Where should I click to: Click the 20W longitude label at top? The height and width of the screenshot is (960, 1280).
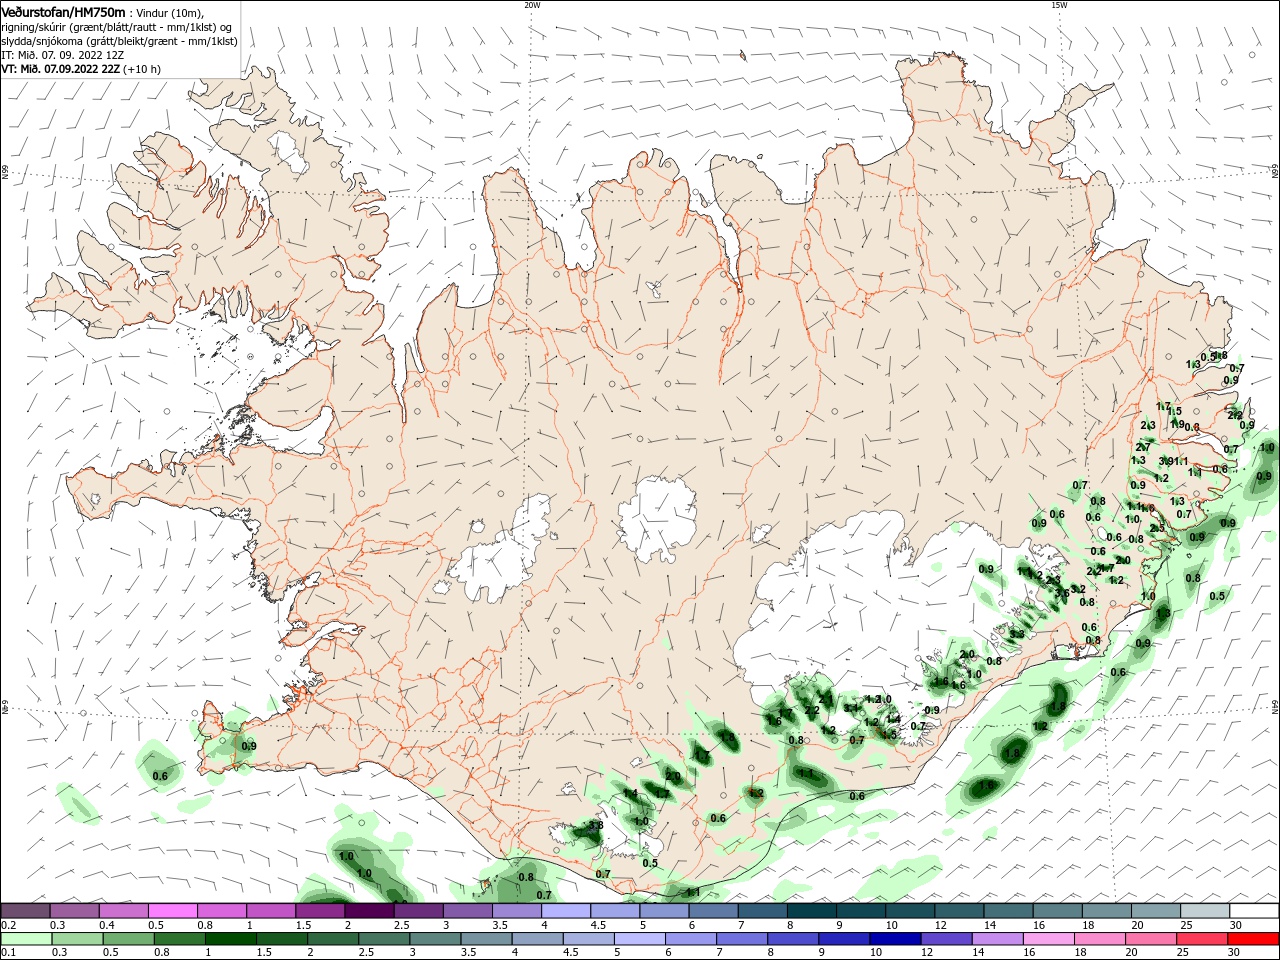[x=532, y=5]
